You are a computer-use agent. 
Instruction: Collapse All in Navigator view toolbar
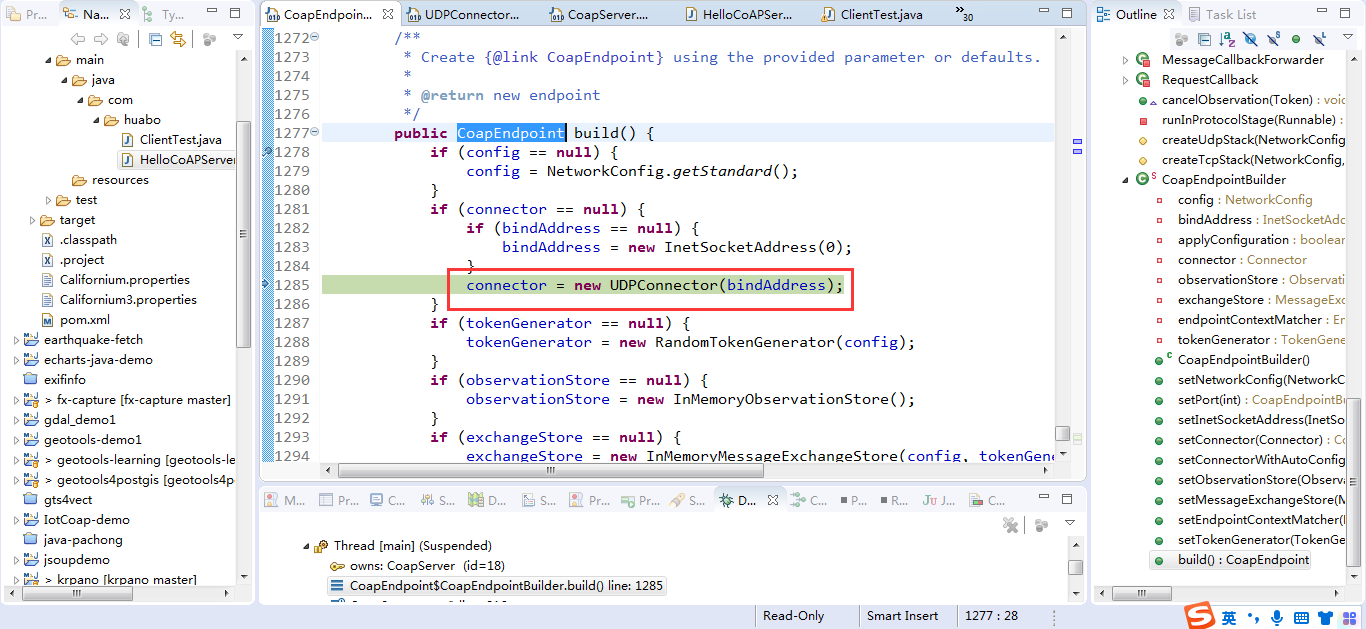click(156, 39)
